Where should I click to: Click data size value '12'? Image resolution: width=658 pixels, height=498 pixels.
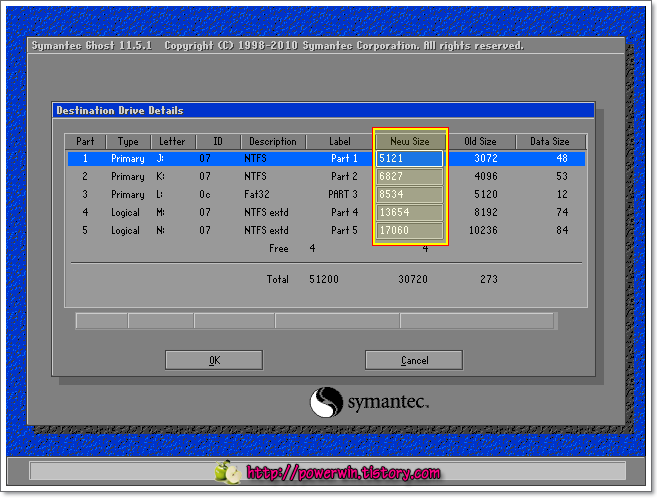562,194
